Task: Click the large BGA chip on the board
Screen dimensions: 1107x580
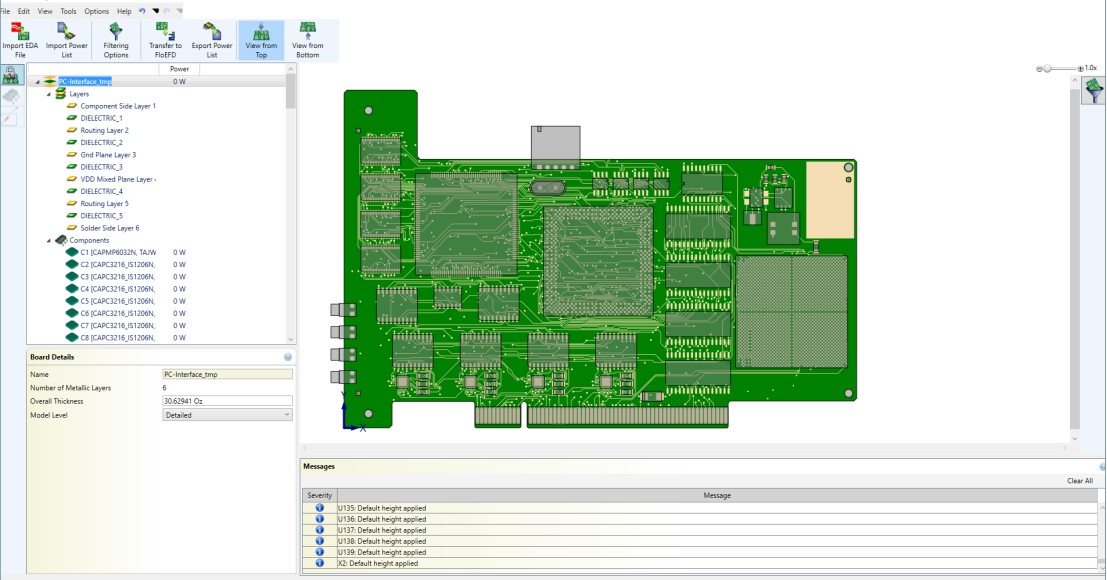Action: click(598, 260)
